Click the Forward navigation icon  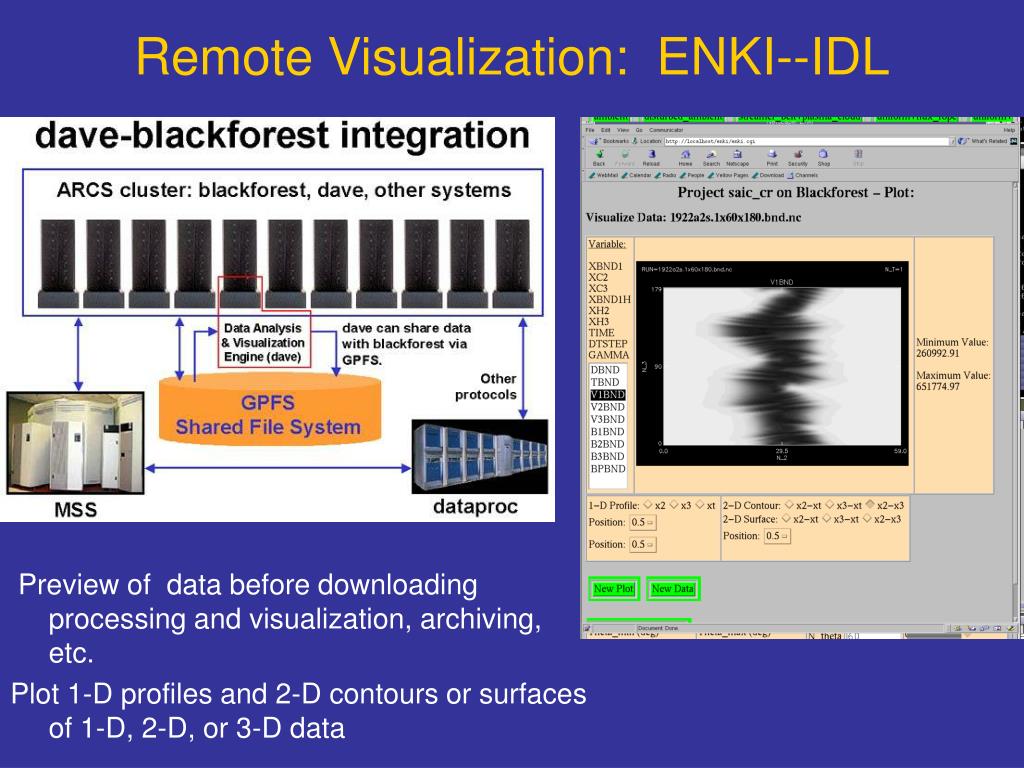[625, 155]
